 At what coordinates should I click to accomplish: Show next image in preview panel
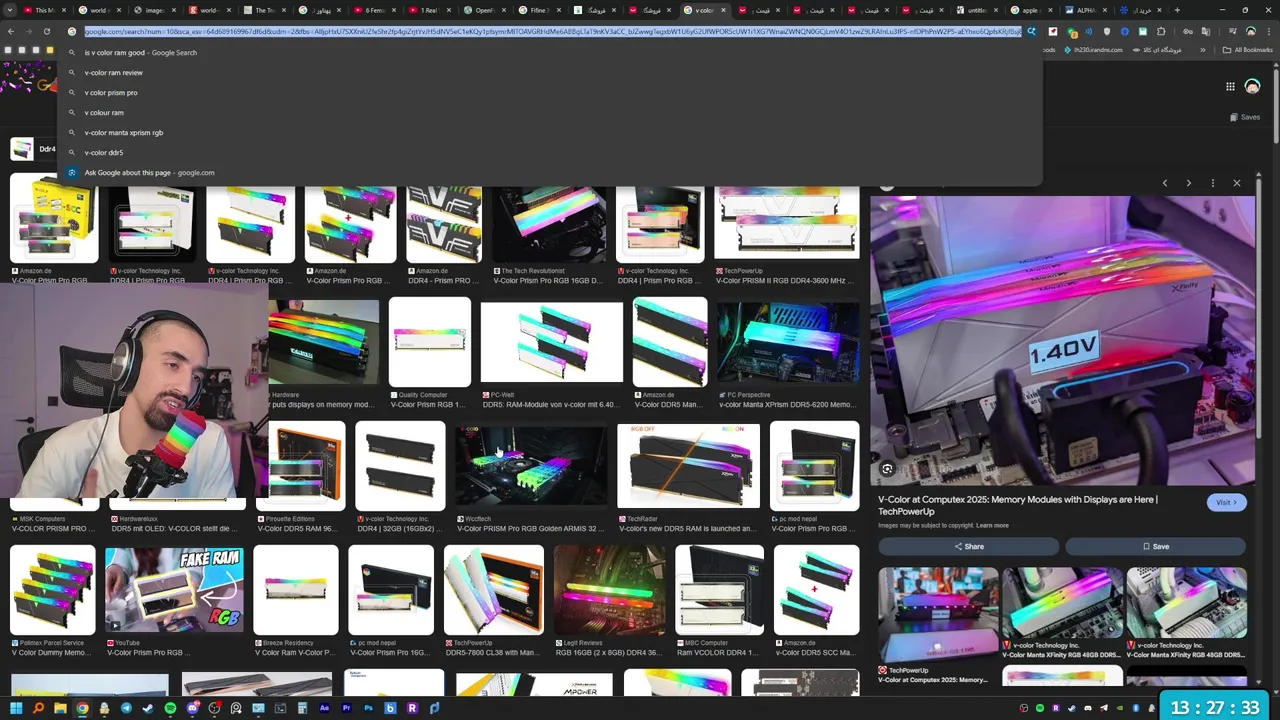[1189, 183]
